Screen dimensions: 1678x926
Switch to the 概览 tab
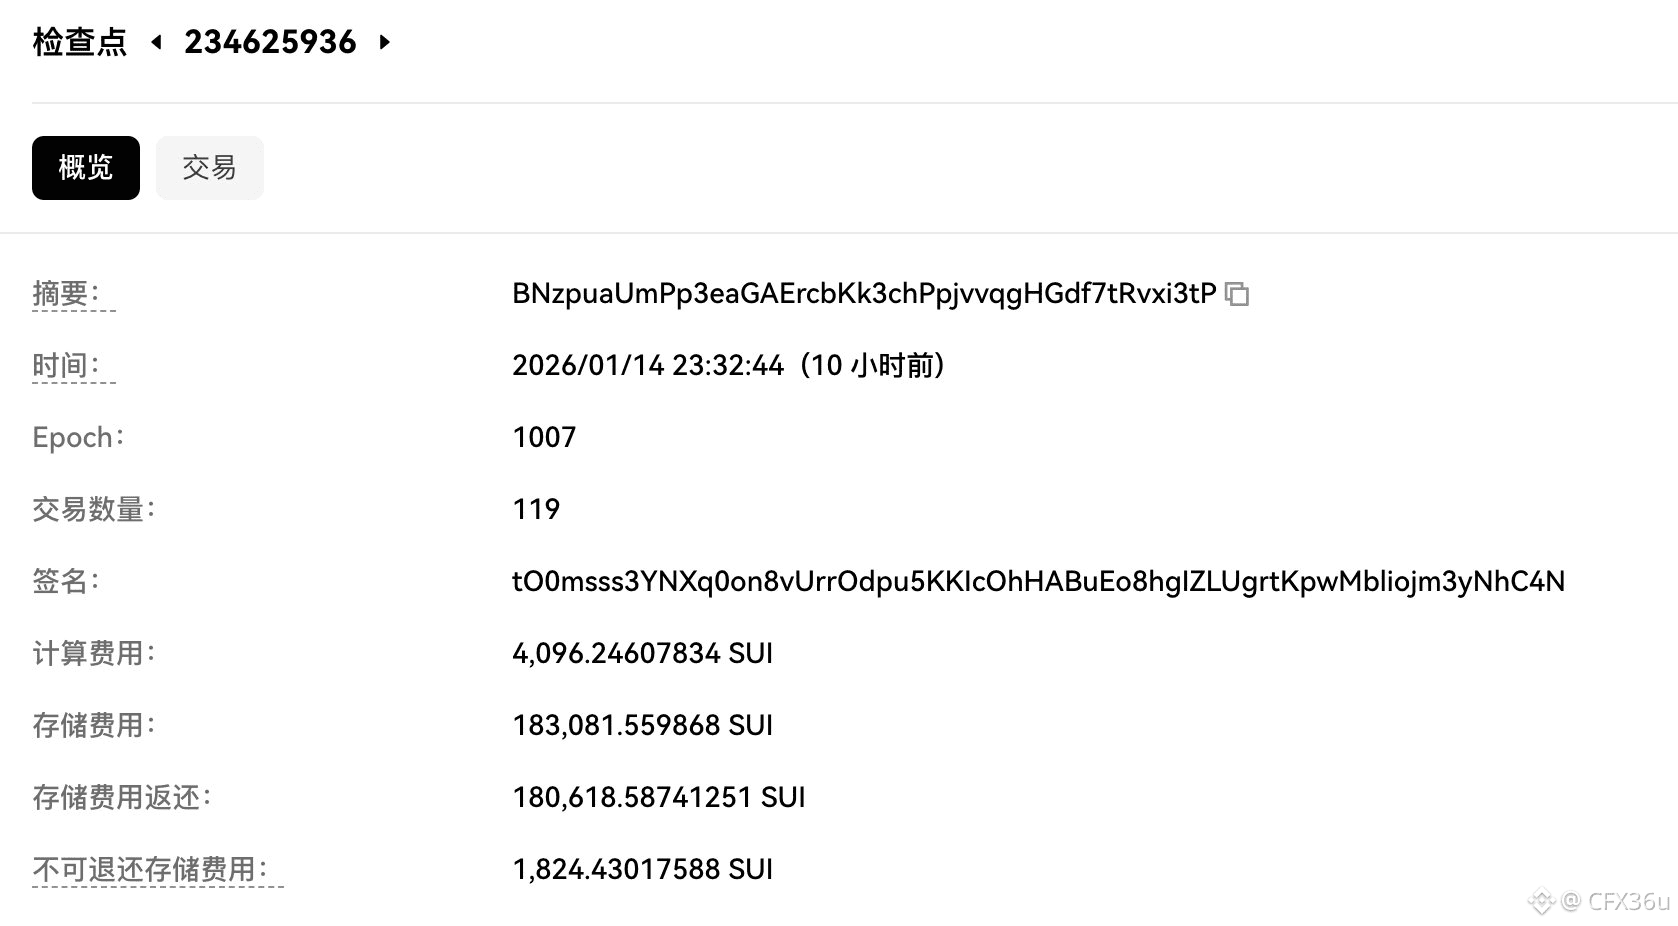pos(86,168)
